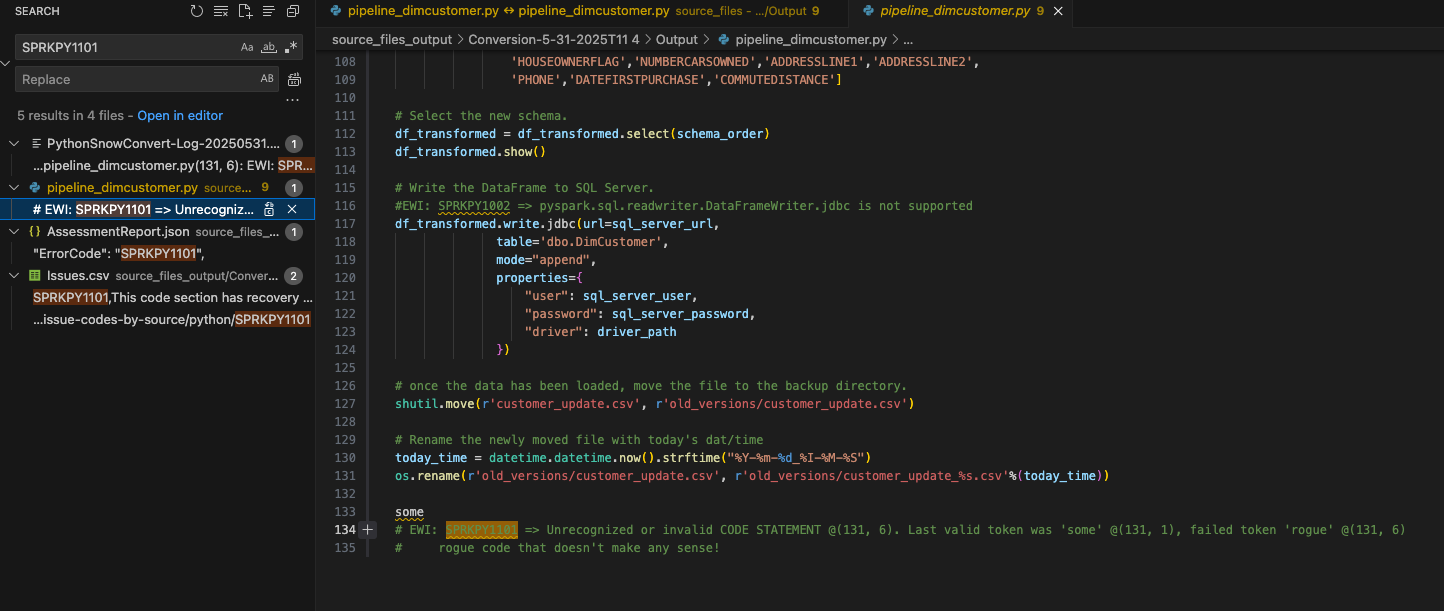Click the Replace All icon
Viewport: 1444px width, 611px height.
(294, 80)
